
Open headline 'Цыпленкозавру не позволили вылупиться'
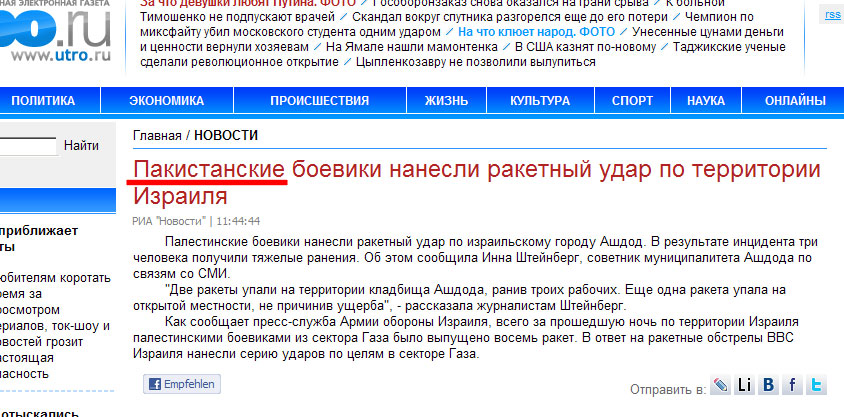point(476,62)
